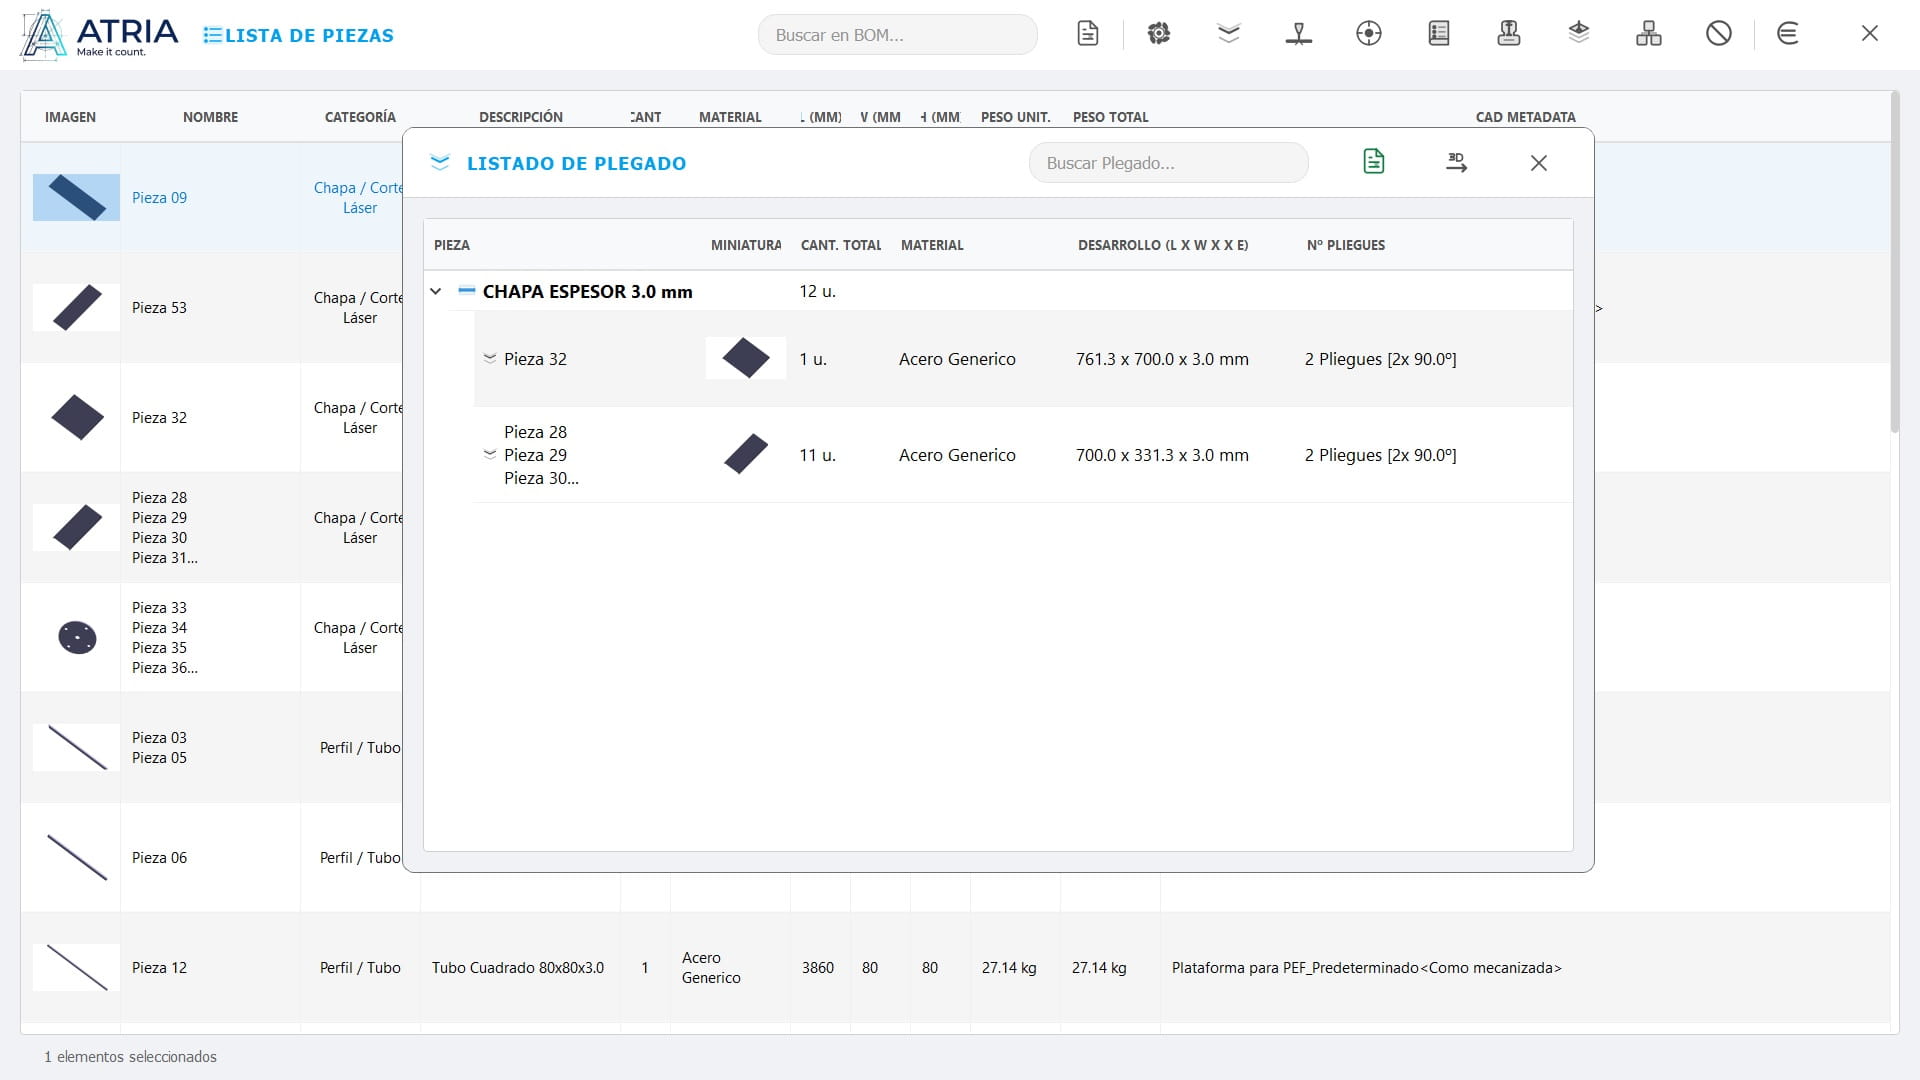
Task: Focus the Buscar en BOM search box
Action: pos(897,35)
